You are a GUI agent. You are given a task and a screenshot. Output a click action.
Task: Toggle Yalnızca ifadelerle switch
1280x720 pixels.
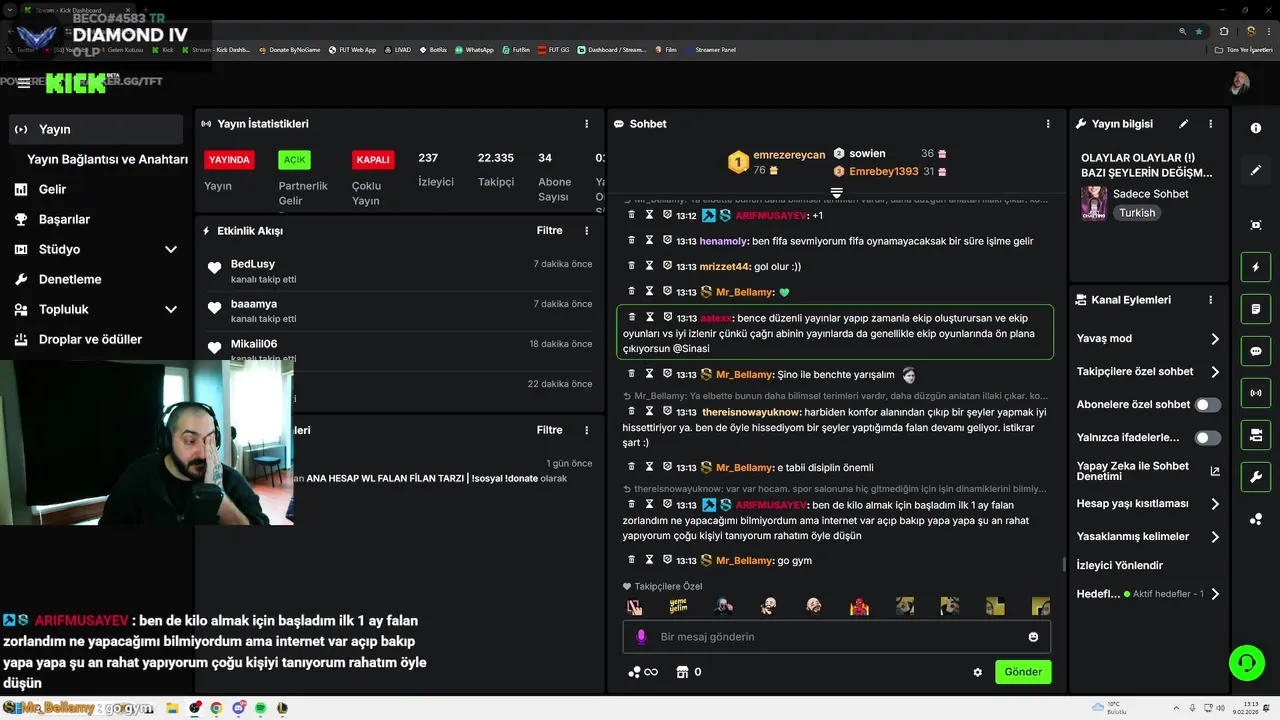pos(1208,438)
